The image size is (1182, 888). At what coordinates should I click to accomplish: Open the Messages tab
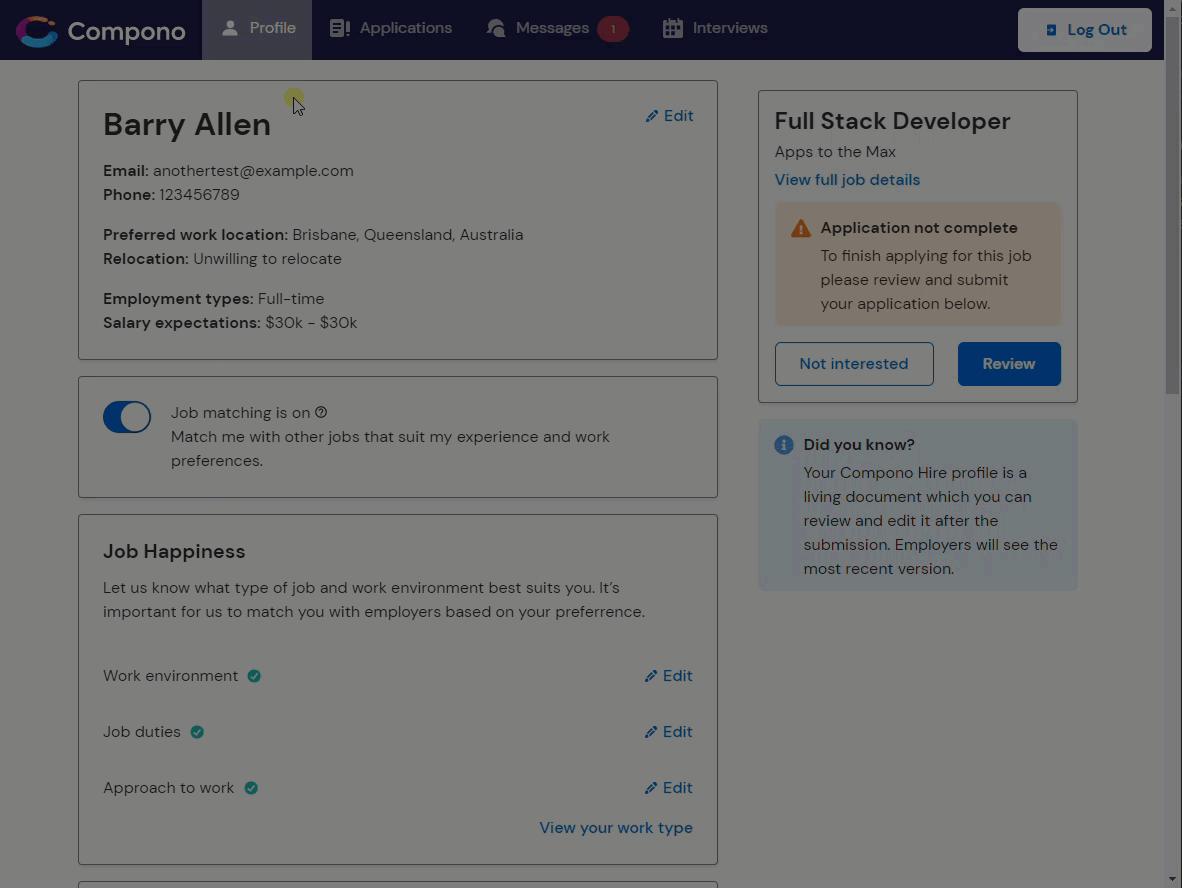(x=558, y=28)
